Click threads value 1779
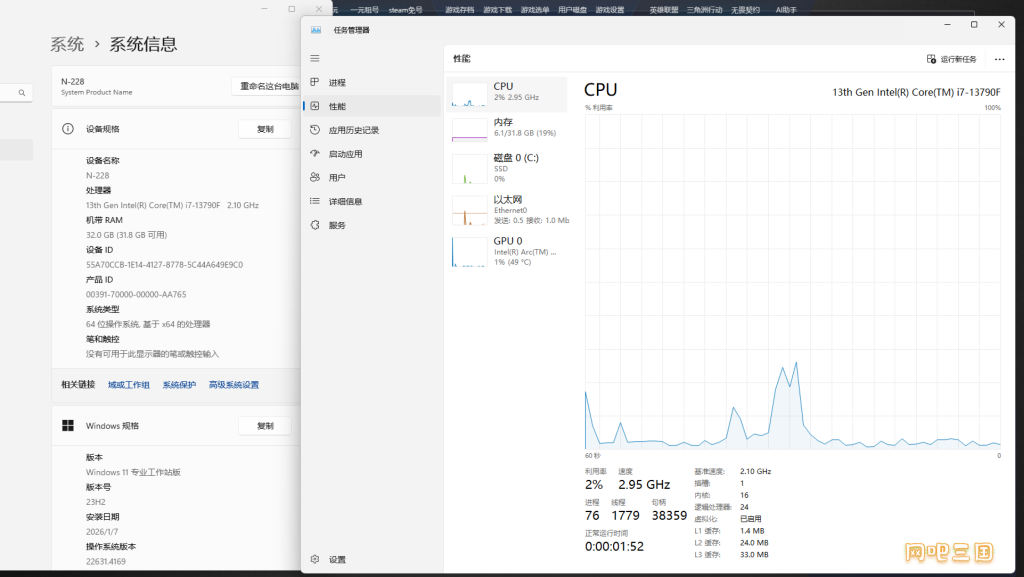Viewport: 1024px width, 577px height. pos(625,516)
